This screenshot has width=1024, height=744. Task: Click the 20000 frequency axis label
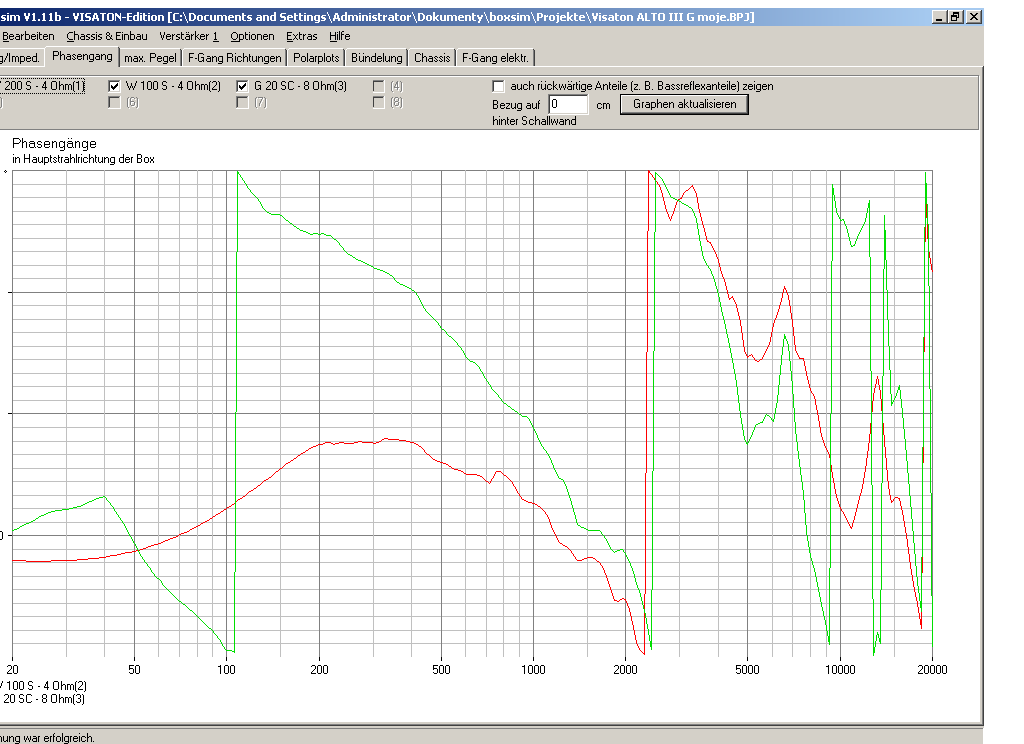point(932,670)
